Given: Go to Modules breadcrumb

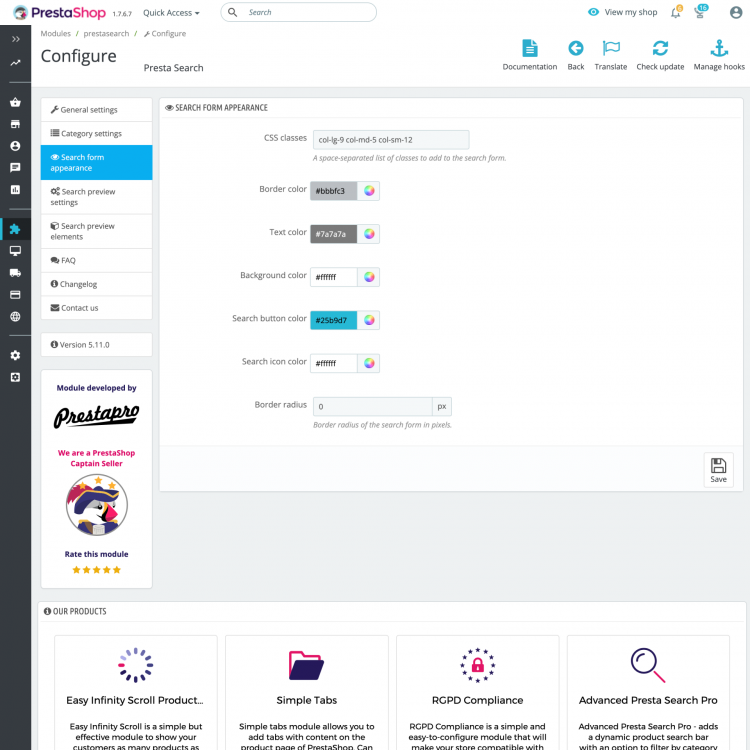Looking at the screenshot, I should pos(55,33).
